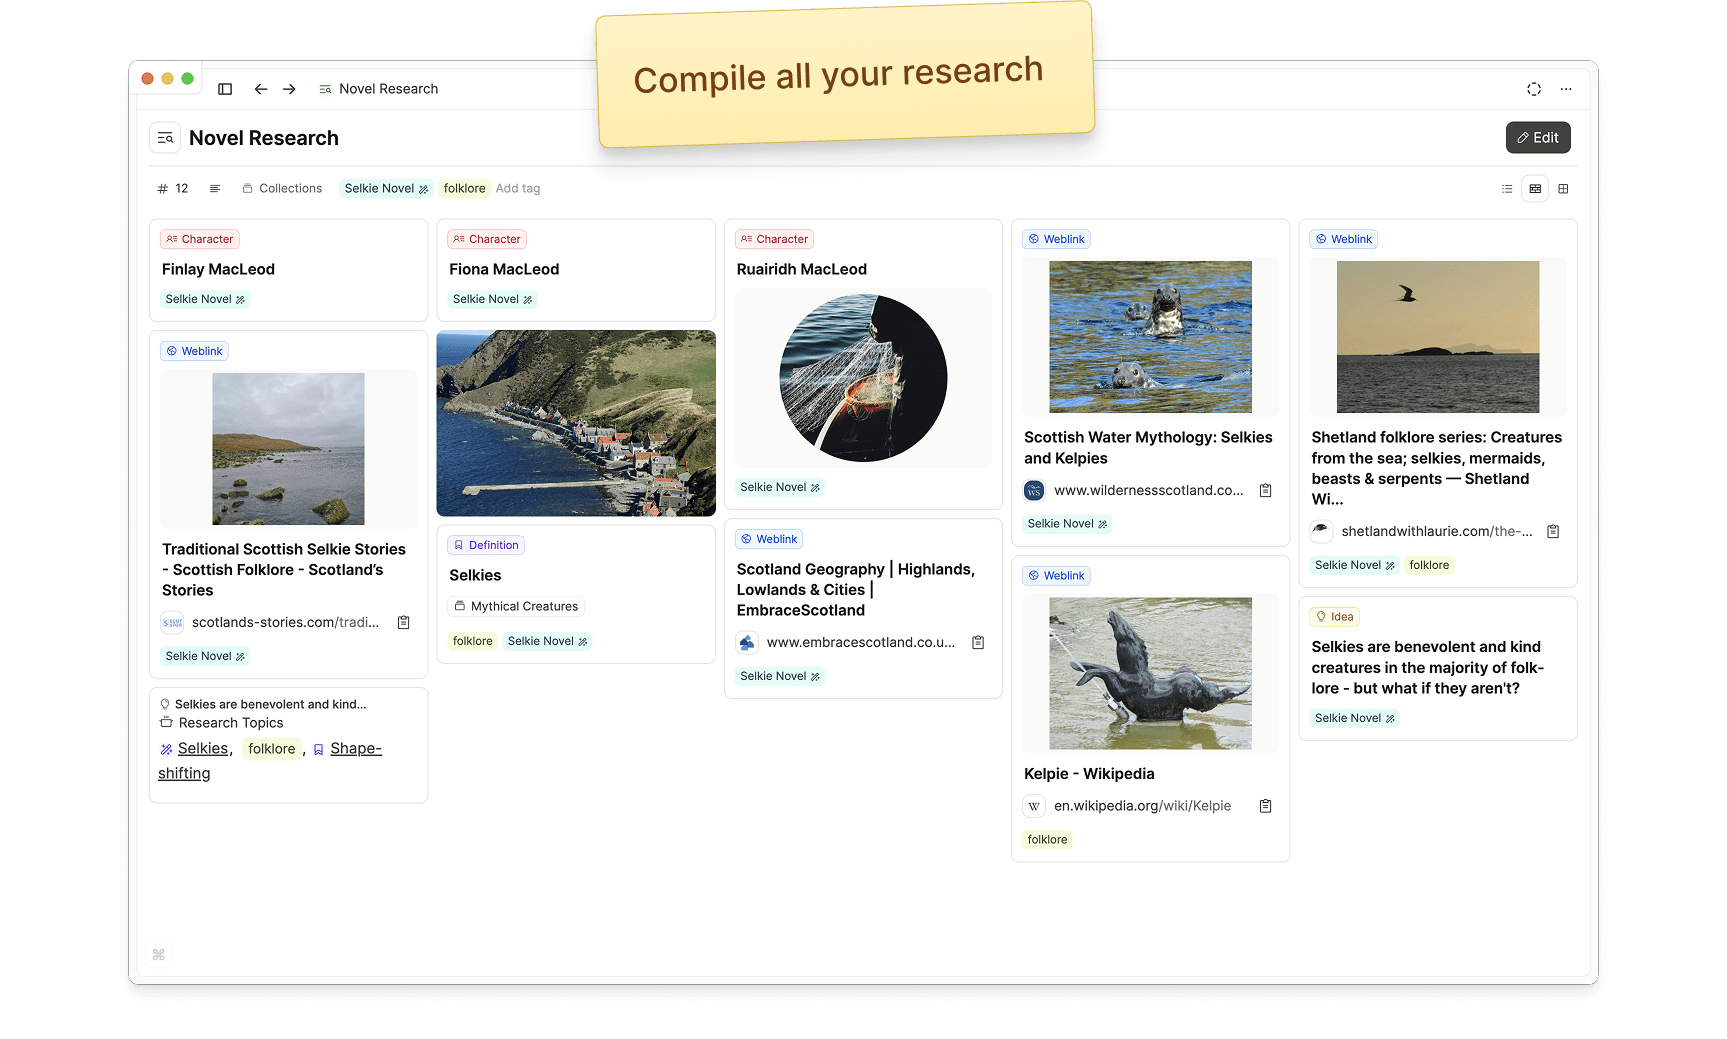Click the Edit button
The height and width of the screenshot is (1039, 1727).
(1538, 138)
